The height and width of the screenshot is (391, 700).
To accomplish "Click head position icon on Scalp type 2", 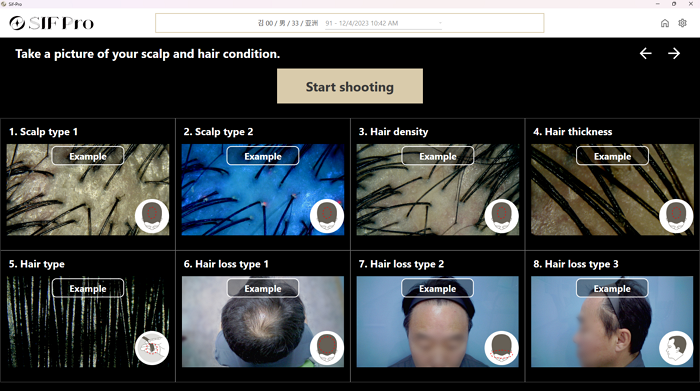I will tap(327, 216).
